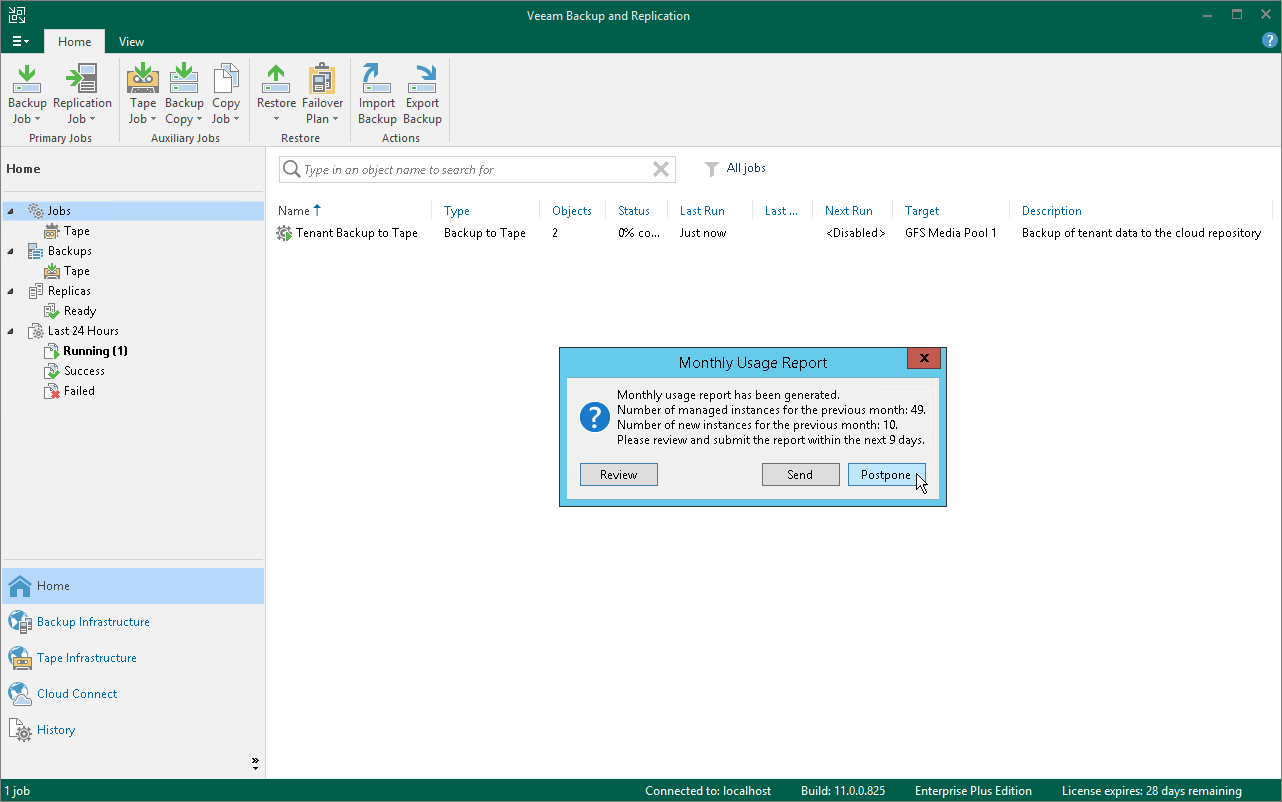This screenshot has width=1282, height=802.
Task: Select the Success tree item
Action: click(x=84, y=371)
